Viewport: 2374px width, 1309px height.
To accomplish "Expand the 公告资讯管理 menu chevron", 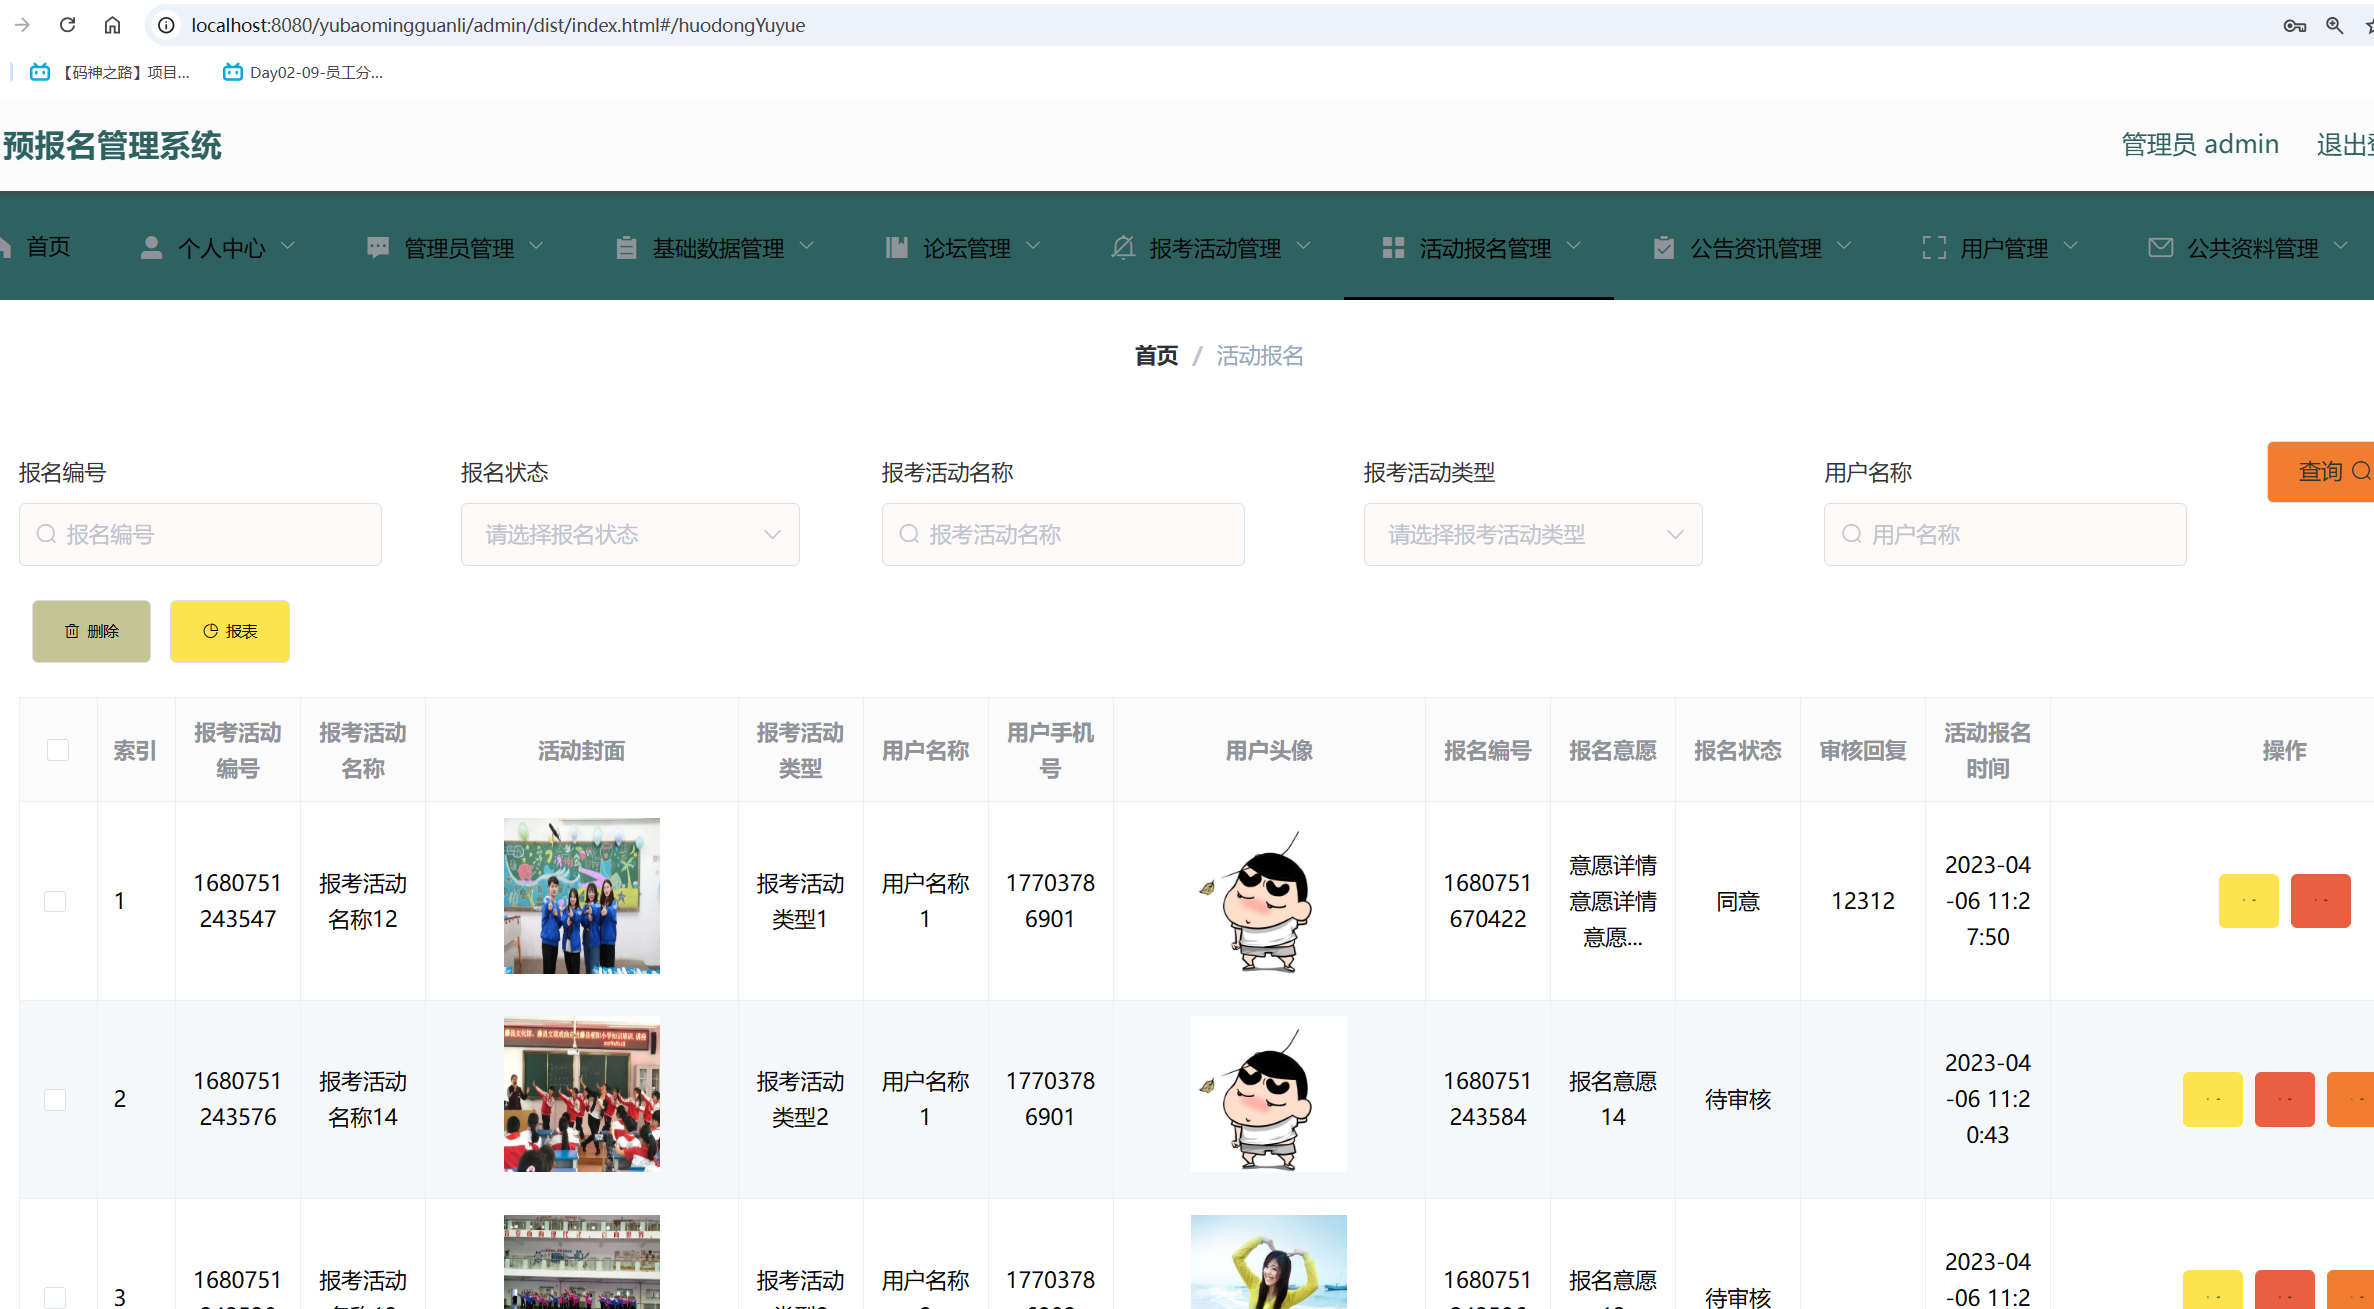I will [1845, 246].
